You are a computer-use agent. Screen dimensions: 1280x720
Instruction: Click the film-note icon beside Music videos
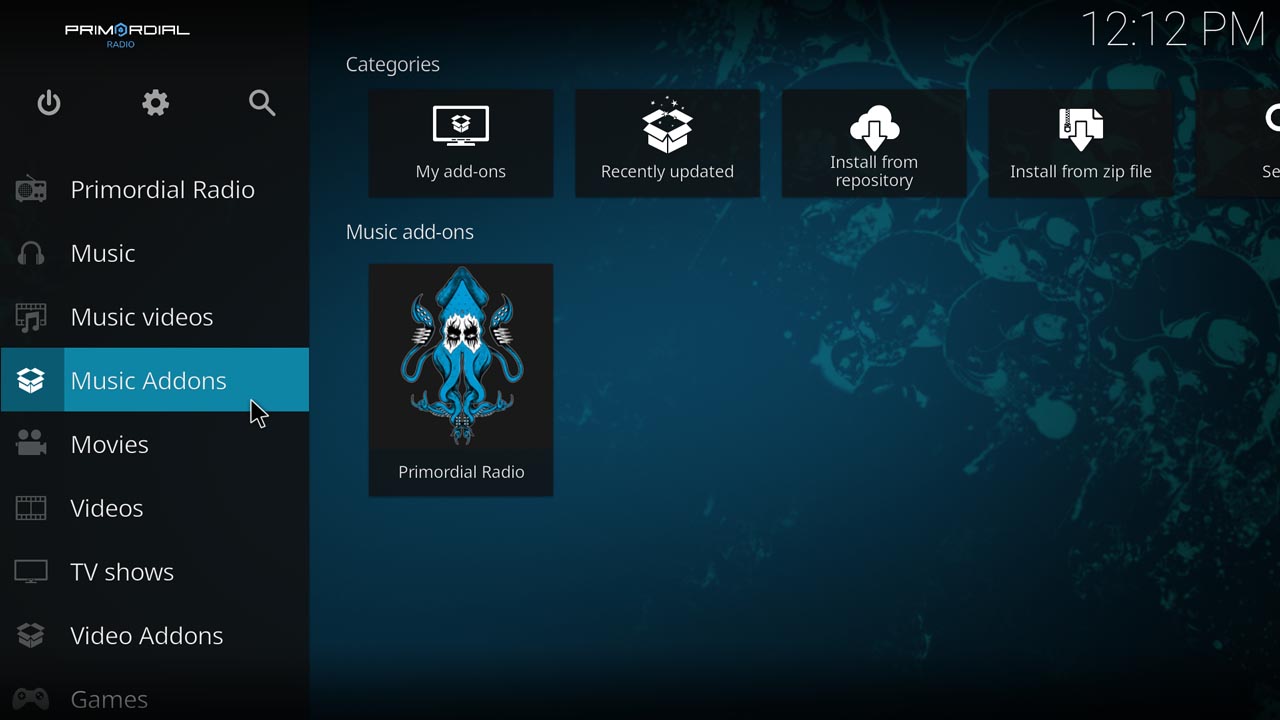click(31, 317)
